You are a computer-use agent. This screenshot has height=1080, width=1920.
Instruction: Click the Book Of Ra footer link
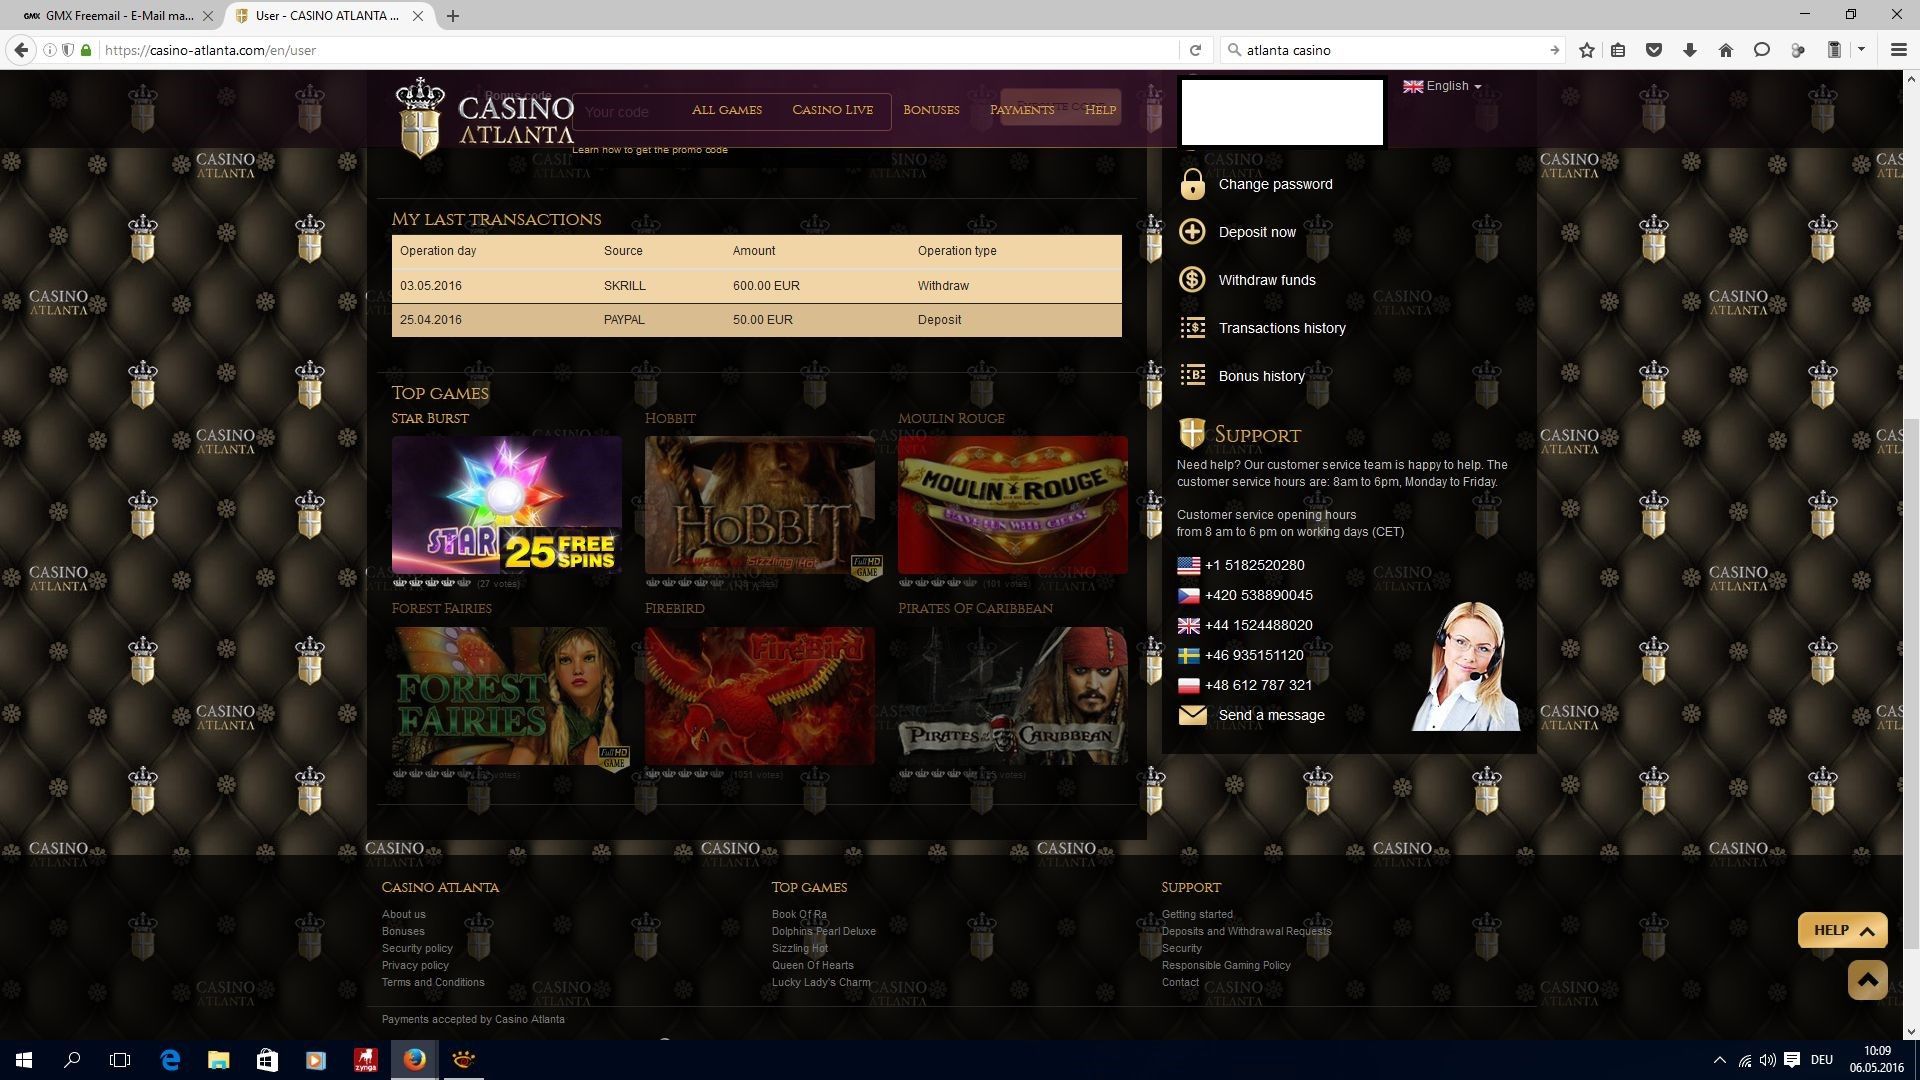799,914
